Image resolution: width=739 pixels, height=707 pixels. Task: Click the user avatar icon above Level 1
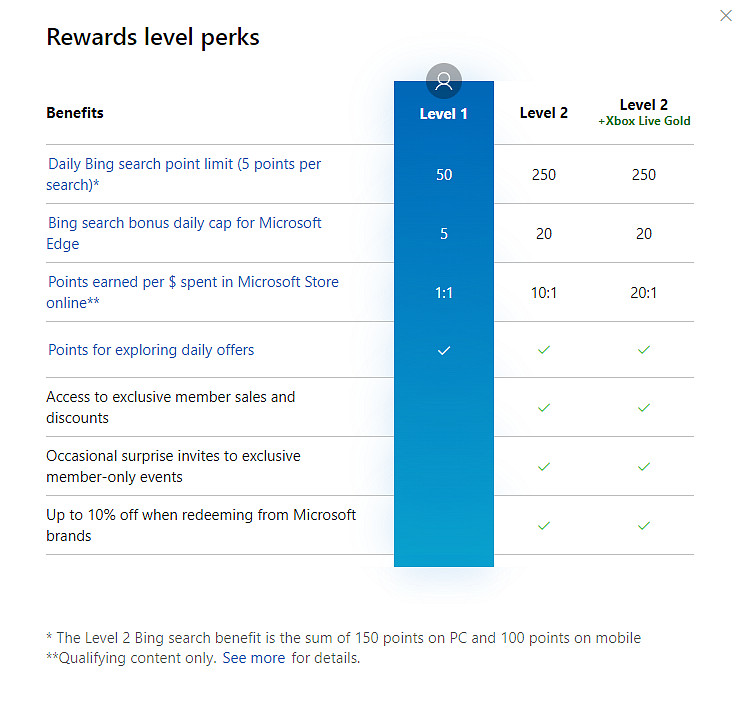coord(444,81)
